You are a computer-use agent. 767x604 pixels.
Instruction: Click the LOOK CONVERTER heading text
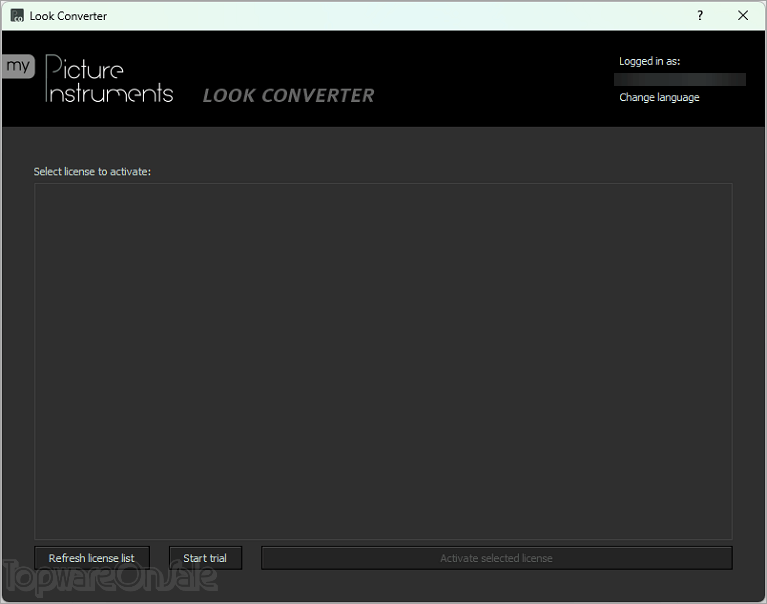289,95
